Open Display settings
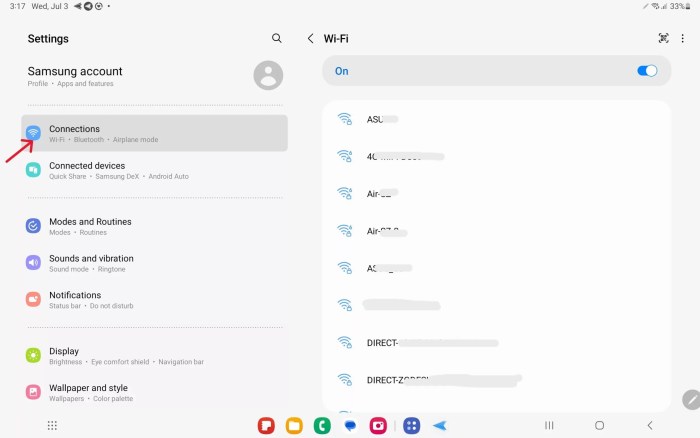This screenshot has height=438, width=700. [x=154, y=356]
